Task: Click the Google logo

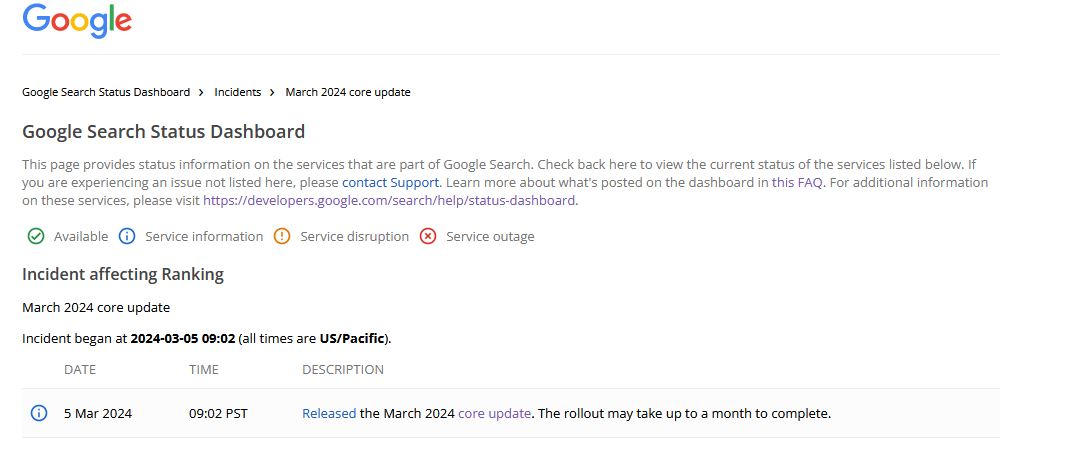Action: (77, 21)
